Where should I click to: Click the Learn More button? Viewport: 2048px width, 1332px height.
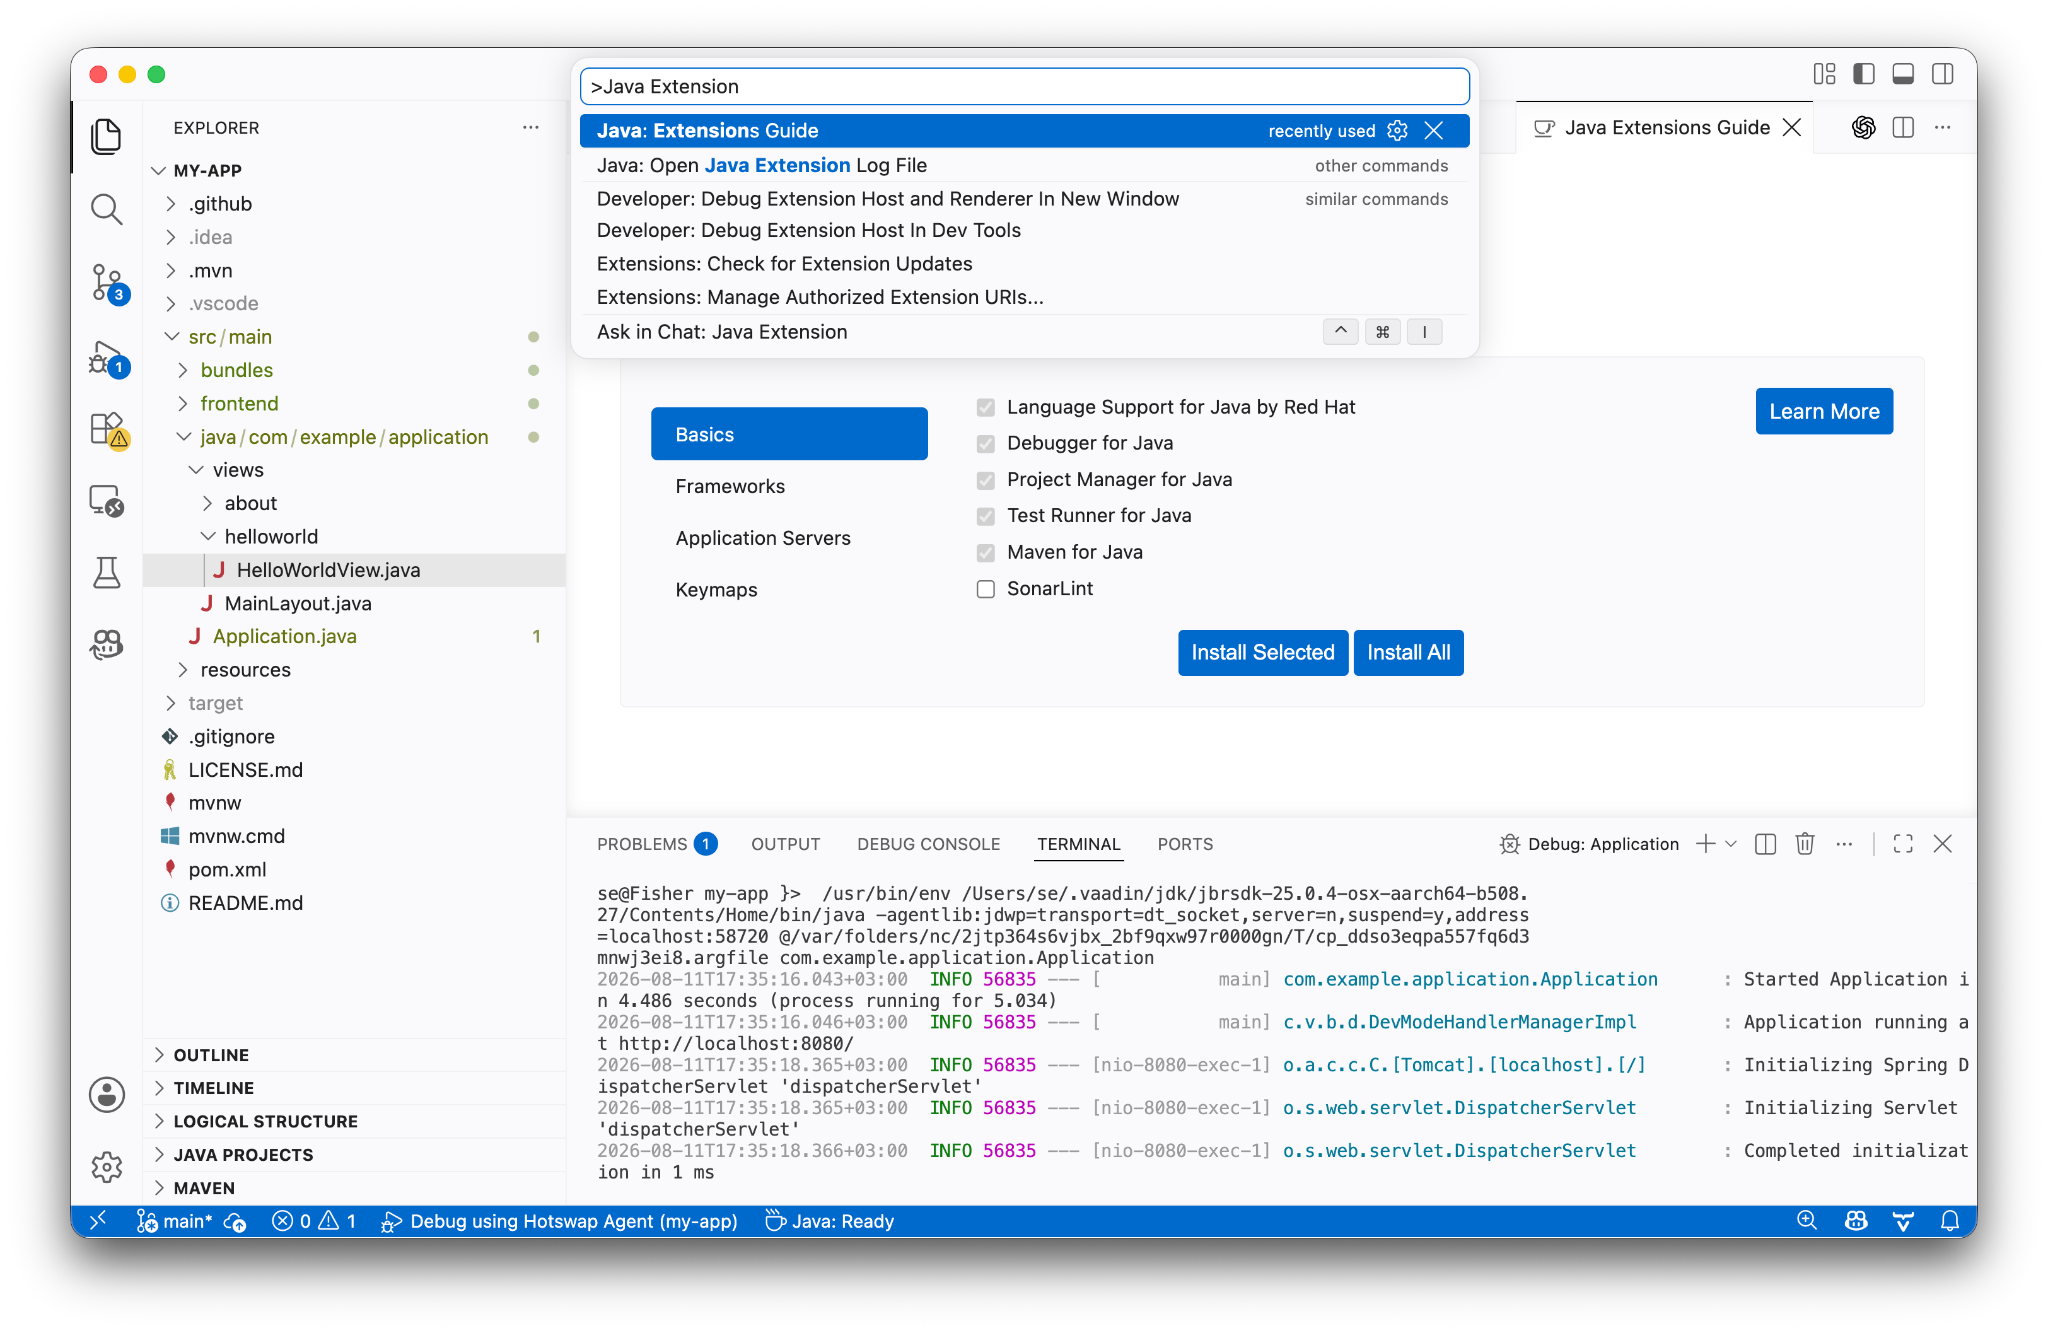[x=1824, y=411]
